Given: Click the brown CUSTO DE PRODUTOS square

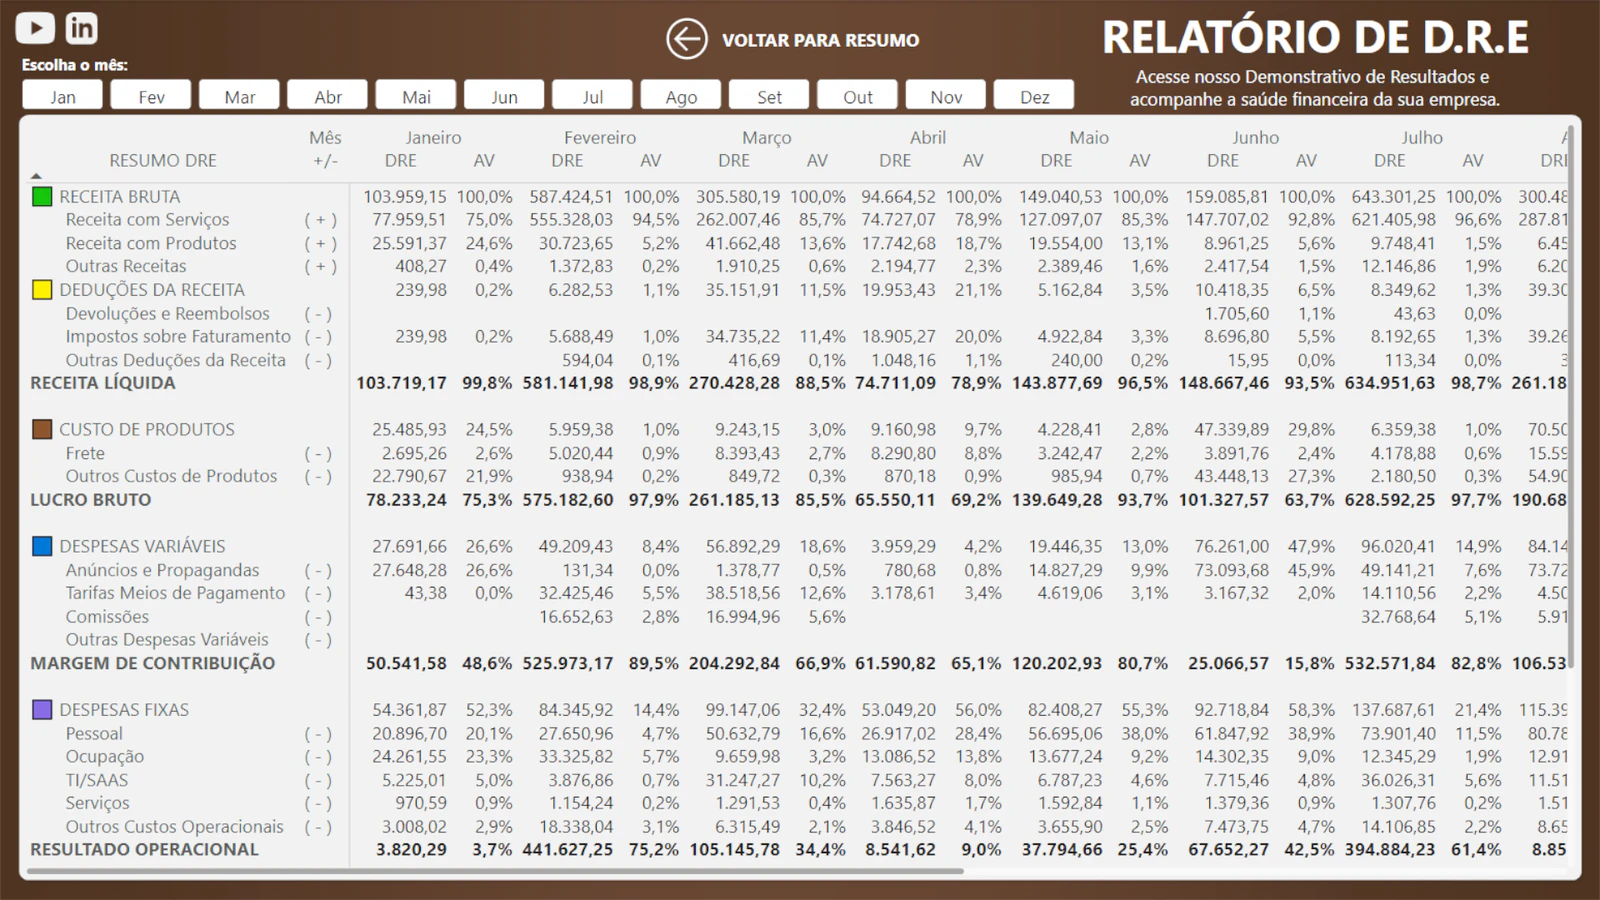Looking at the screenshot, I should (x=42, y=430).
